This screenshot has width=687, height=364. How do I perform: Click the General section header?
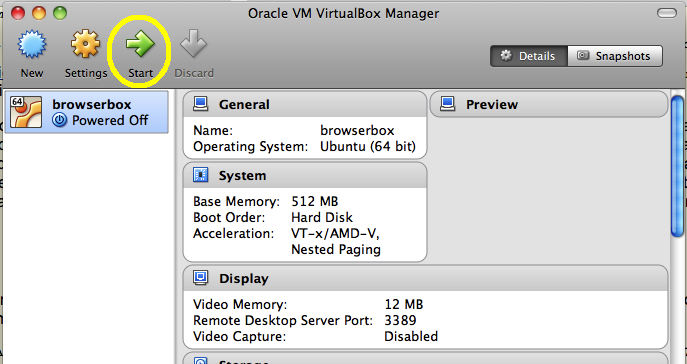tap(305, 104)
